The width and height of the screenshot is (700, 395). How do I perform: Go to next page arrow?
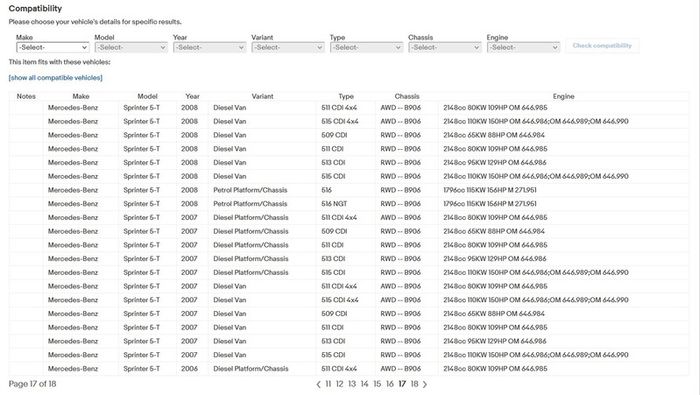[425, 384]
